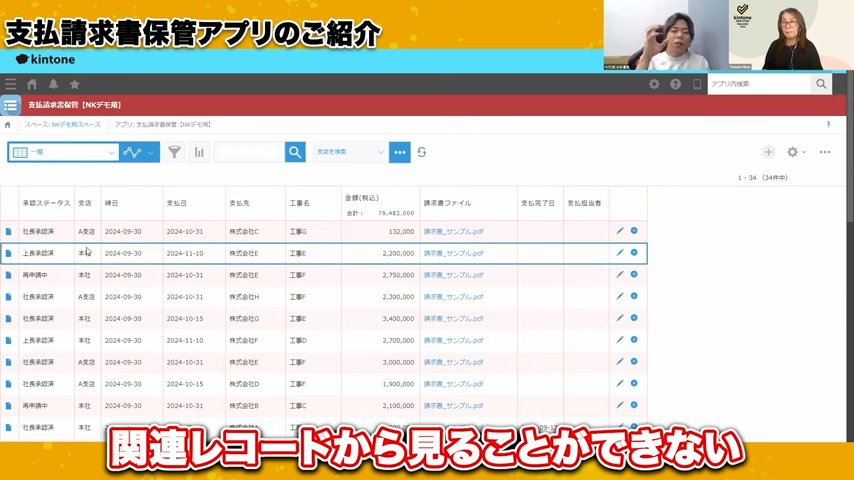Image resolution: width=854 pixels, height=480 pixels.
Task: Go to kintone portal home icon
Action: tap(32, 84)
